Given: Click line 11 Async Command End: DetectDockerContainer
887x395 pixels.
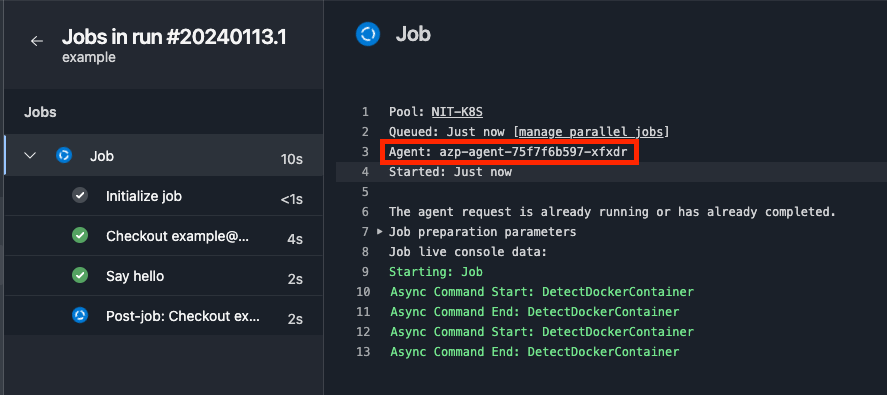Looking at the screenshot, I should tap(535, 312).
